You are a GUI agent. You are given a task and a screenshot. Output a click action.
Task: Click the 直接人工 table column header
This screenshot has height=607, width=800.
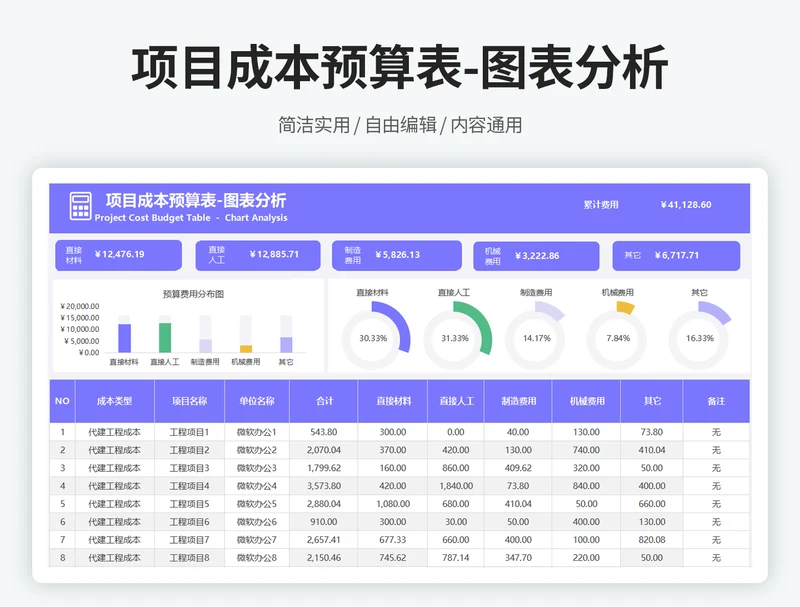(x=456, y=401)
